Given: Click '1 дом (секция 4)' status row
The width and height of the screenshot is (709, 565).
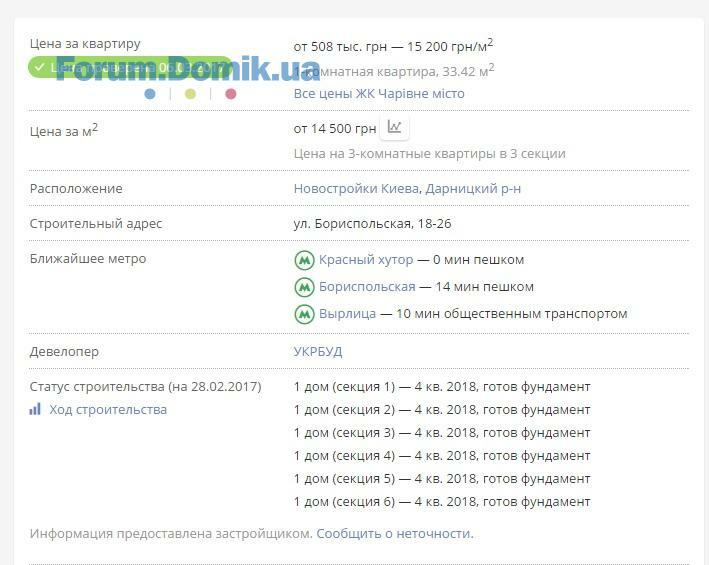Looking at the screenshot, I should (442, 456).
